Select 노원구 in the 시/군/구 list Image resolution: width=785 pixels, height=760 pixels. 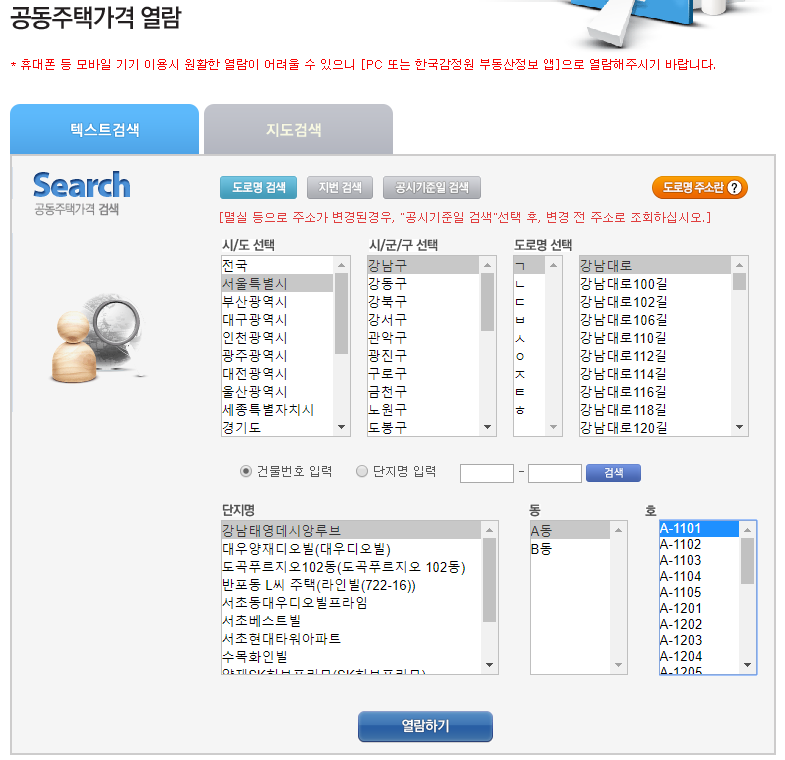423,410
